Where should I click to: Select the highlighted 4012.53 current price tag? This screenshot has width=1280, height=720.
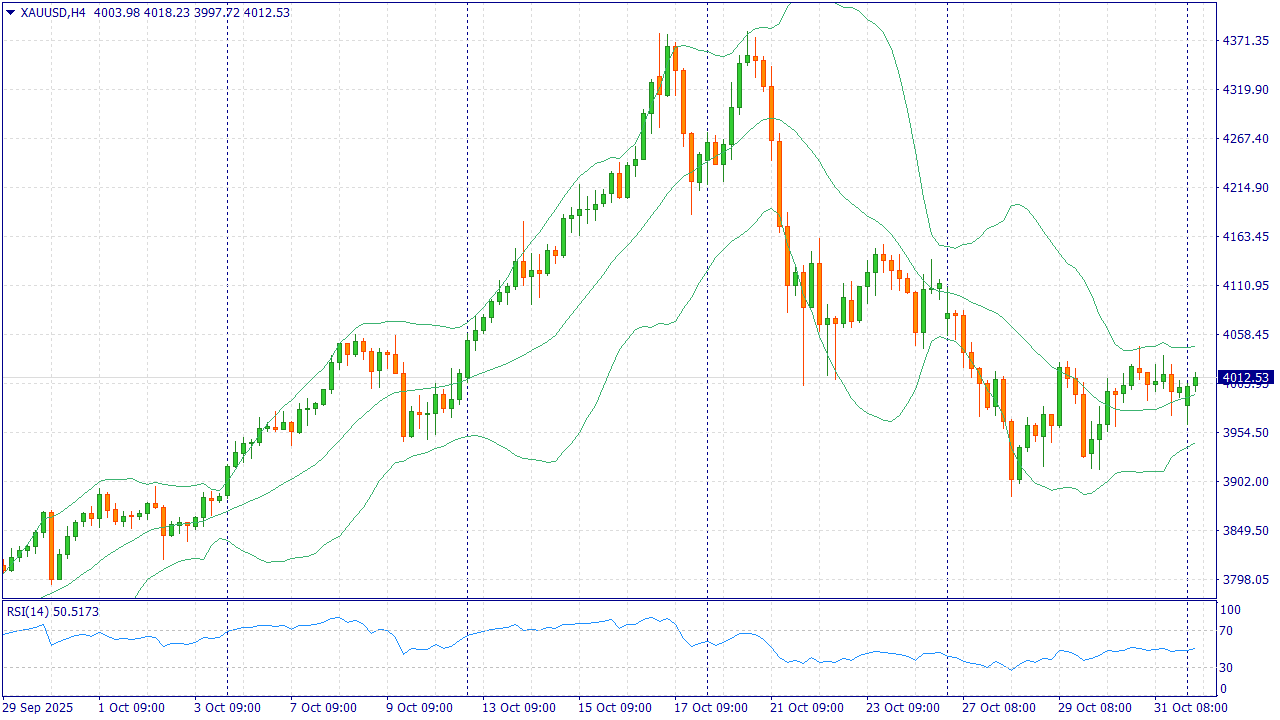1245,377
